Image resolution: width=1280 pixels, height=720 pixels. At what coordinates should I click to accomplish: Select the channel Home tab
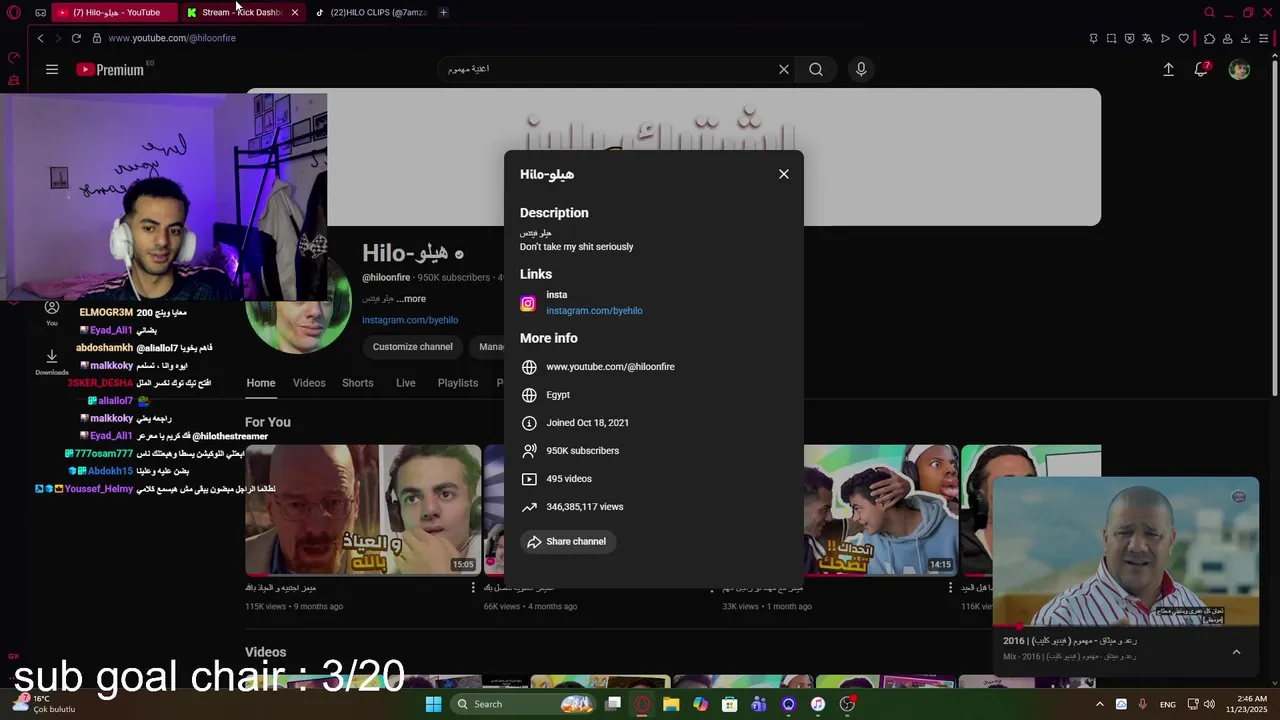point(261,383)
